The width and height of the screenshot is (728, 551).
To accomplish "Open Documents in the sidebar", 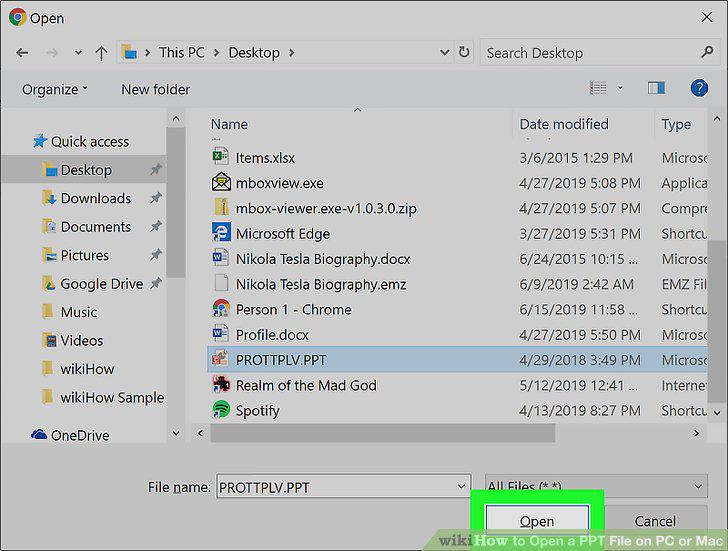I will (86, 227).
